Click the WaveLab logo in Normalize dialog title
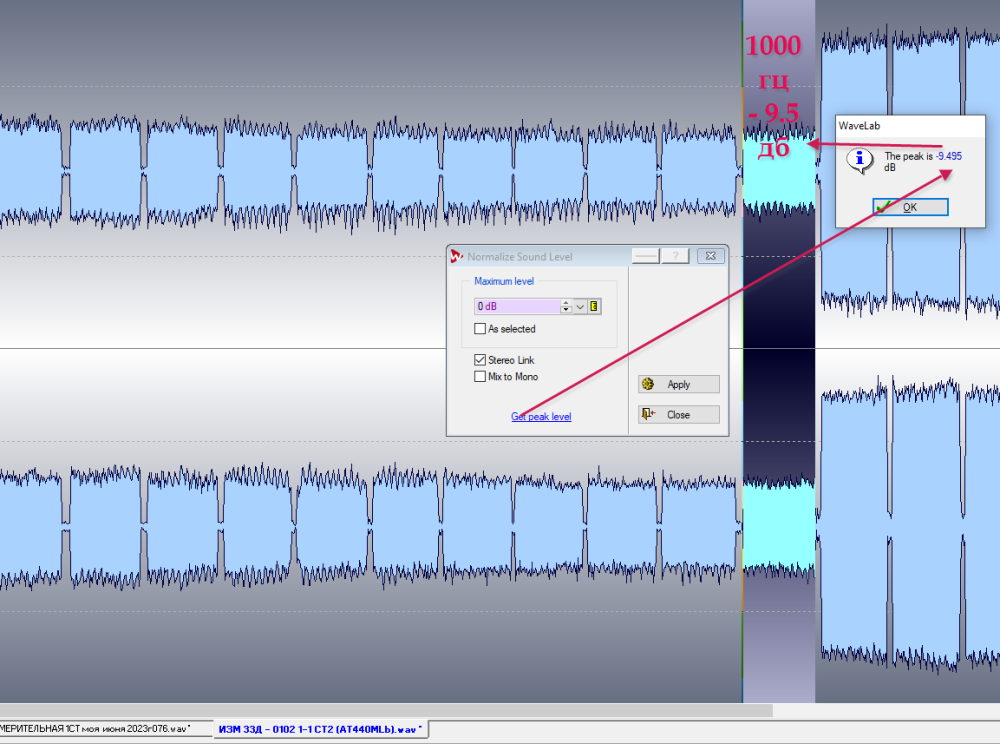Screen dimensions: 1000x744 click(x=457, y=256)
